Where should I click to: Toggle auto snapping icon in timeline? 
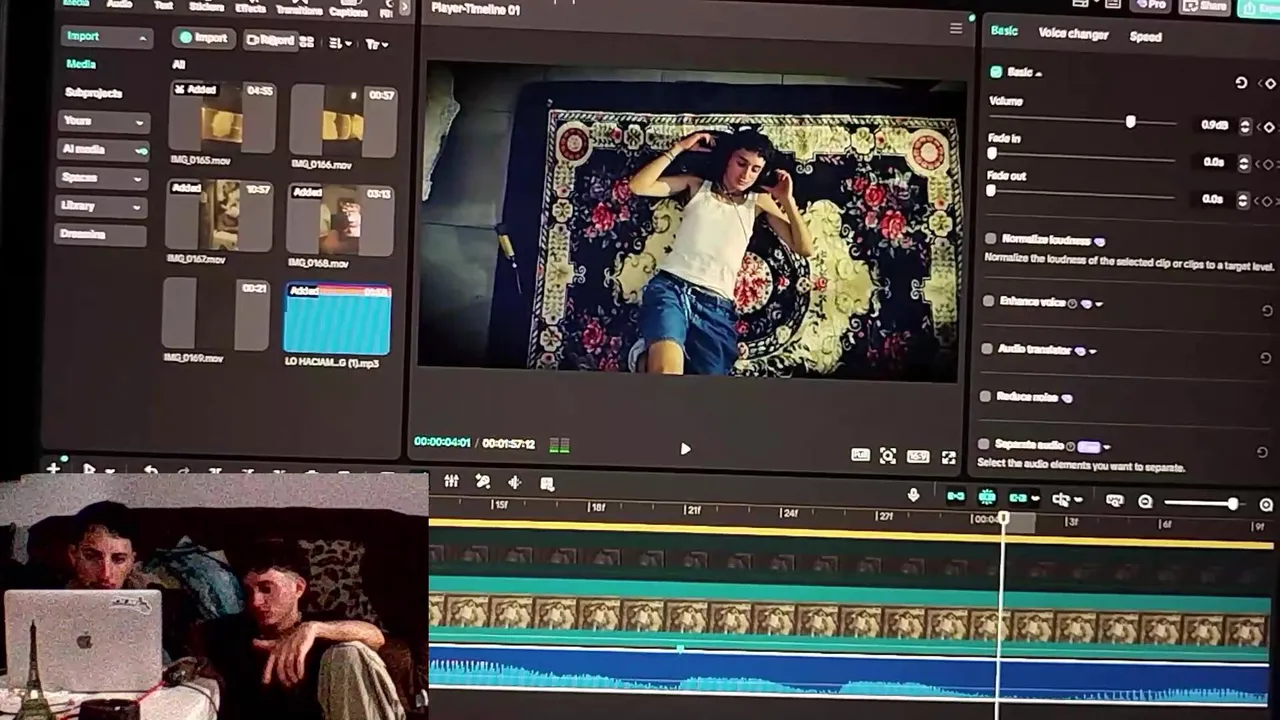click(x=987, y=497)
